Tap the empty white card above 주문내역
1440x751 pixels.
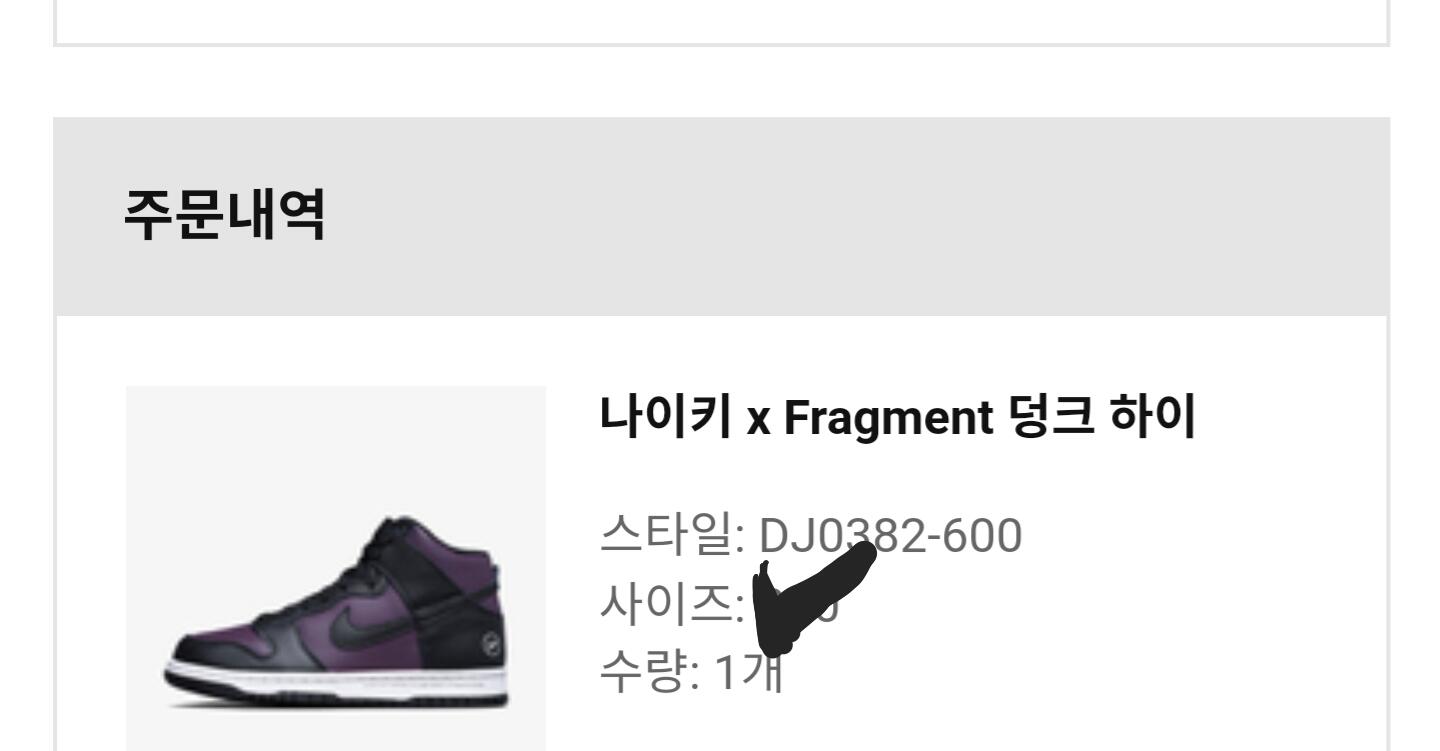721,20
